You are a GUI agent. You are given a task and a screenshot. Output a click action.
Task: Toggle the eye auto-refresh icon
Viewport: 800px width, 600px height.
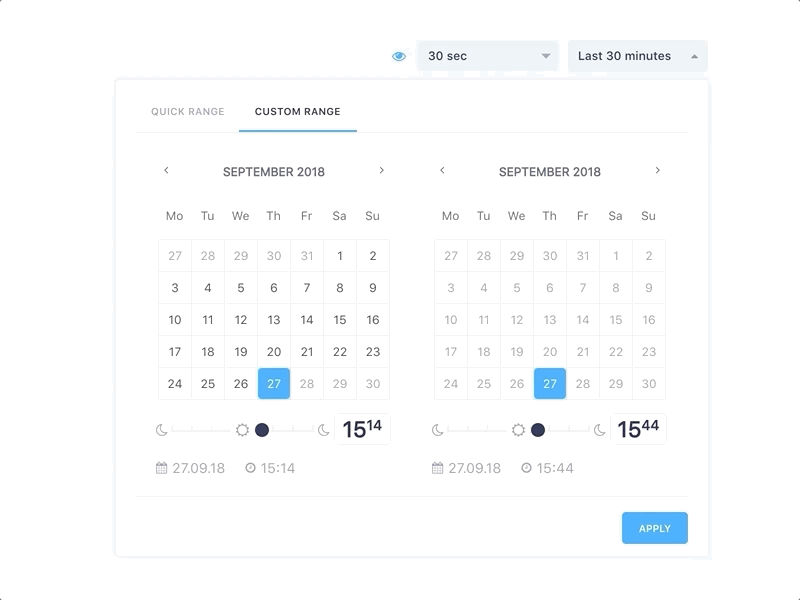tap(399, 56)
